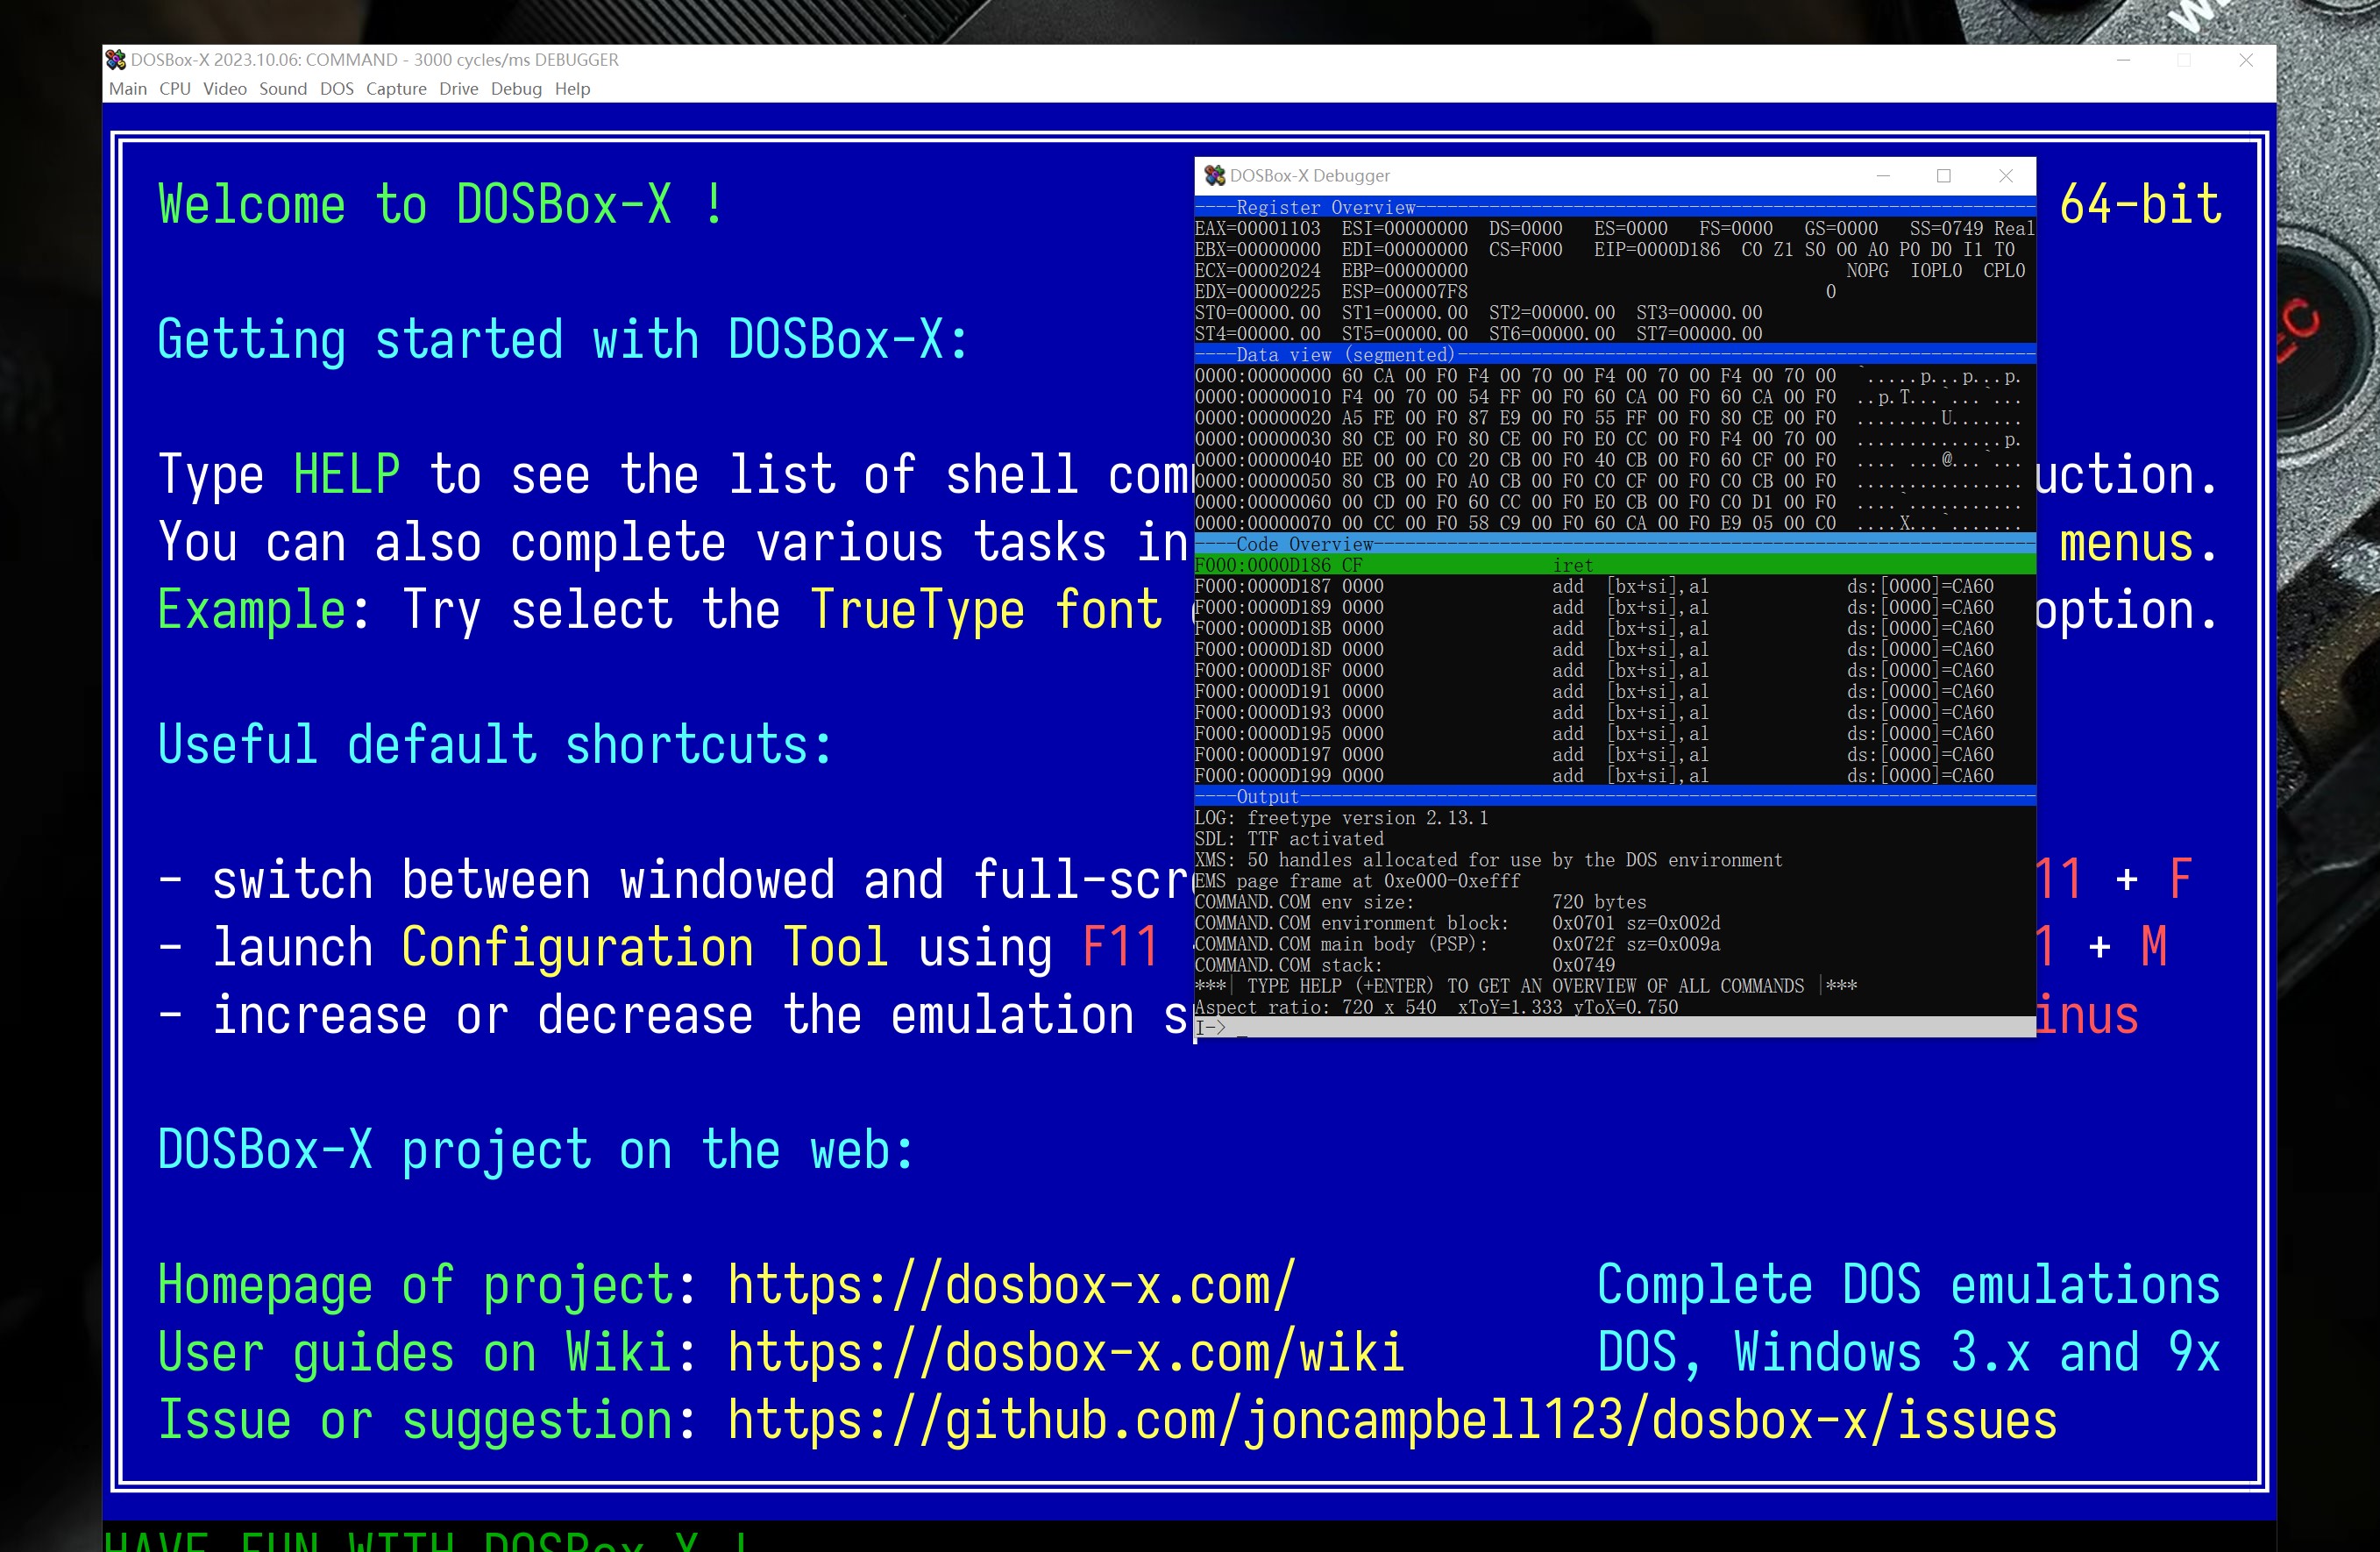Click the SS=0749 segment register
Screen dimensions: 2380x1552
1946,228
